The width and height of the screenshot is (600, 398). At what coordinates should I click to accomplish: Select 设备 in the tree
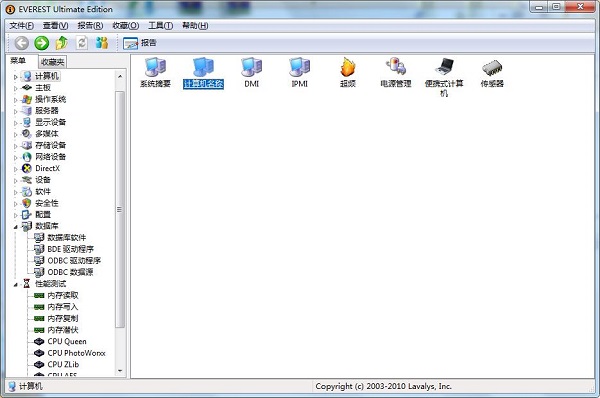coord(43,180)
